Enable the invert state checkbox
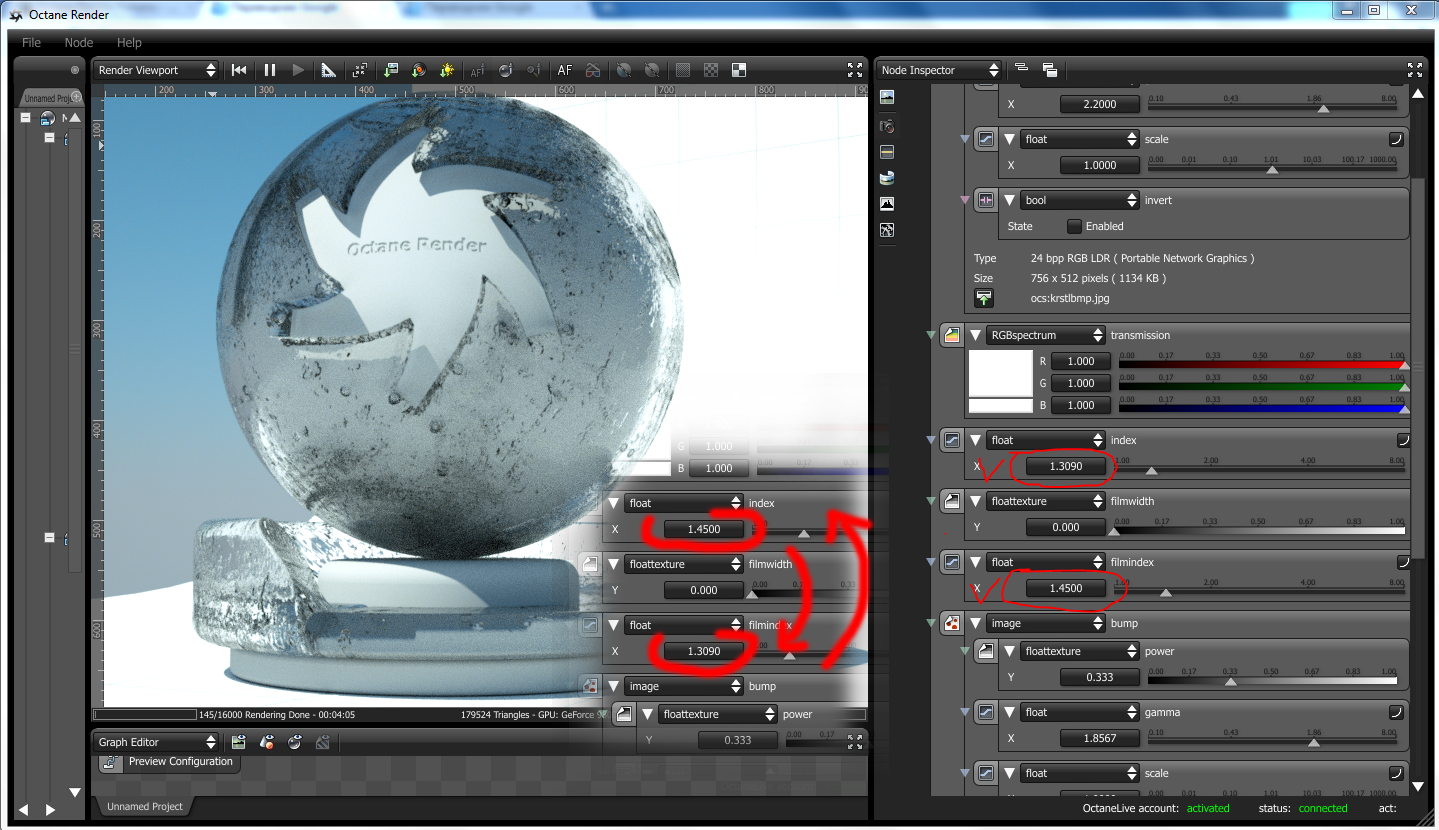 pyautogui.click(x=1074, y=226)
